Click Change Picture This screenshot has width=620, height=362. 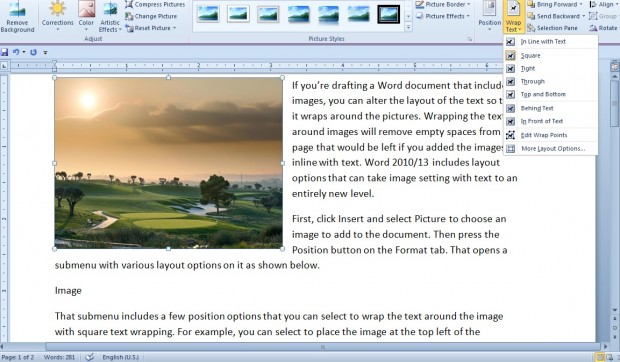[x=151, y=16]
